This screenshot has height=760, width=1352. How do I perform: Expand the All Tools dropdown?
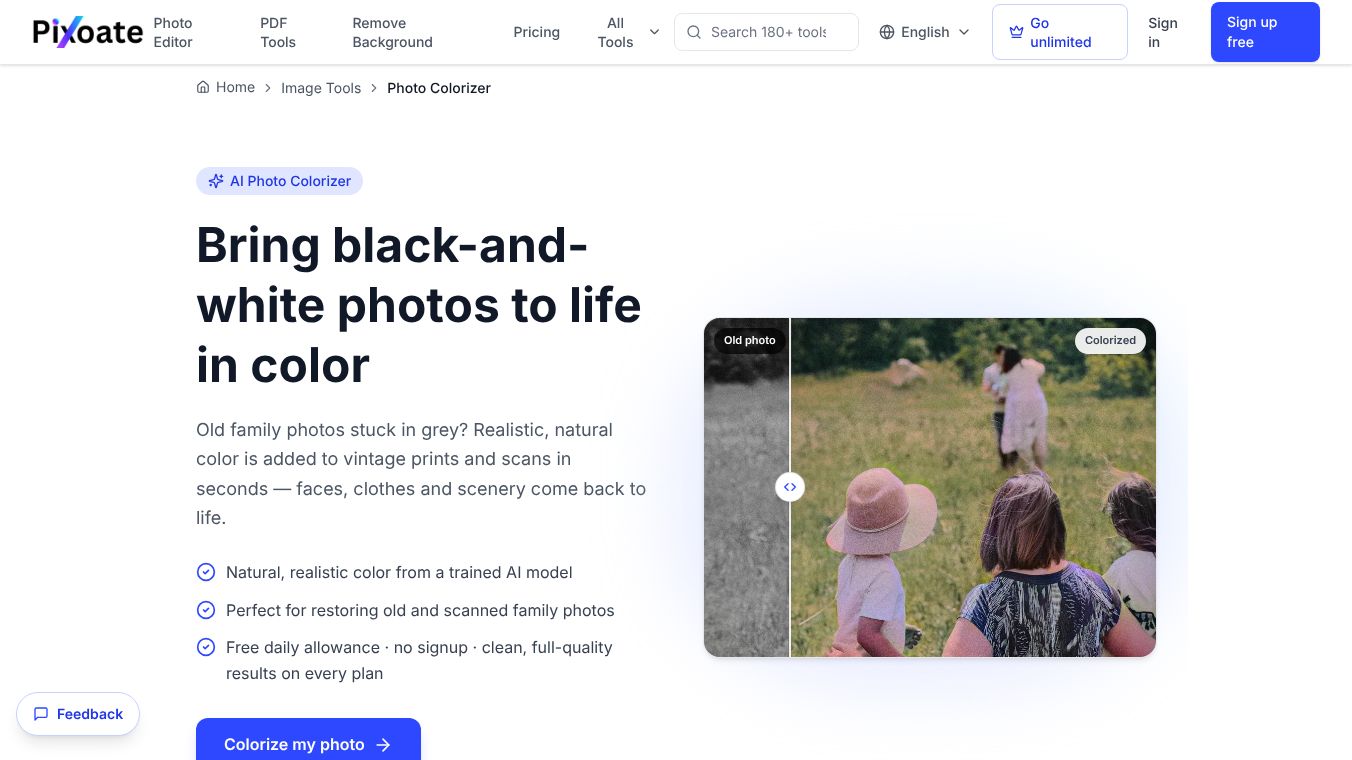[628, 32]
